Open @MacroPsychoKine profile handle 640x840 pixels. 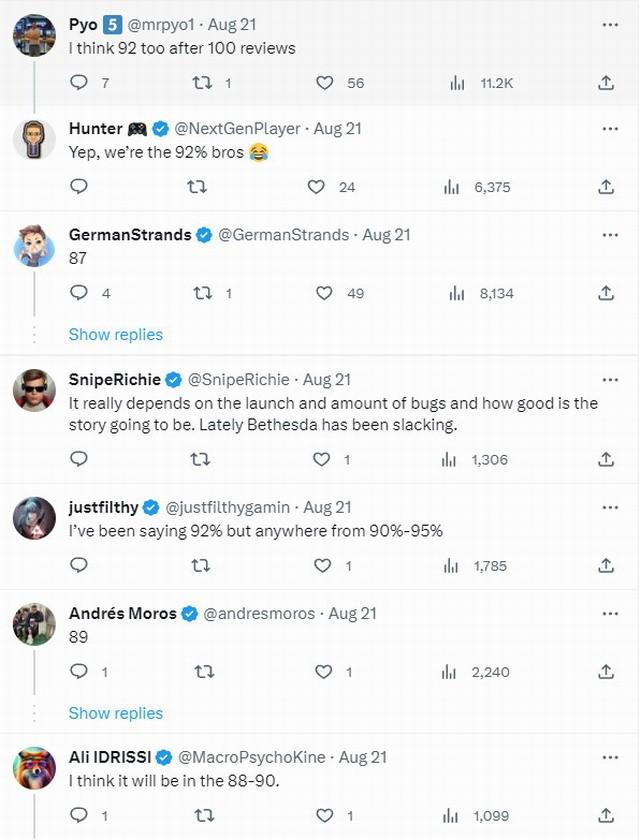pyautogui.click(x=251, y=757)
